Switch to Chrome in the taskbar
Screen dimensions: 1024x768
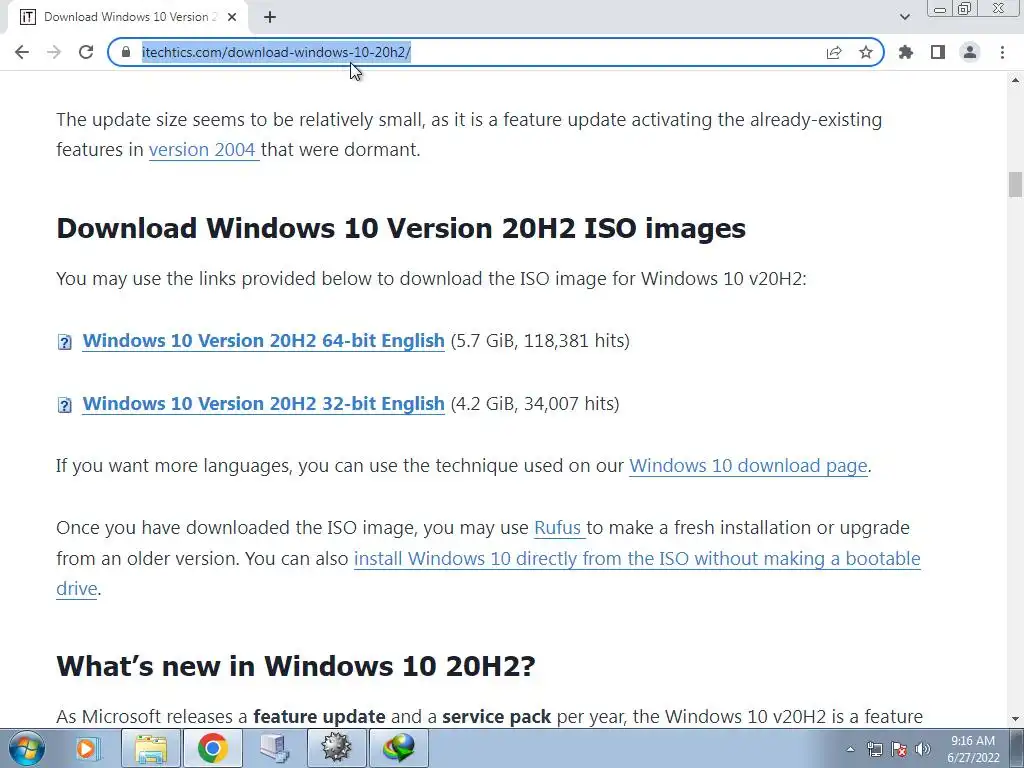pyautogui.click(x=212, y=748)
